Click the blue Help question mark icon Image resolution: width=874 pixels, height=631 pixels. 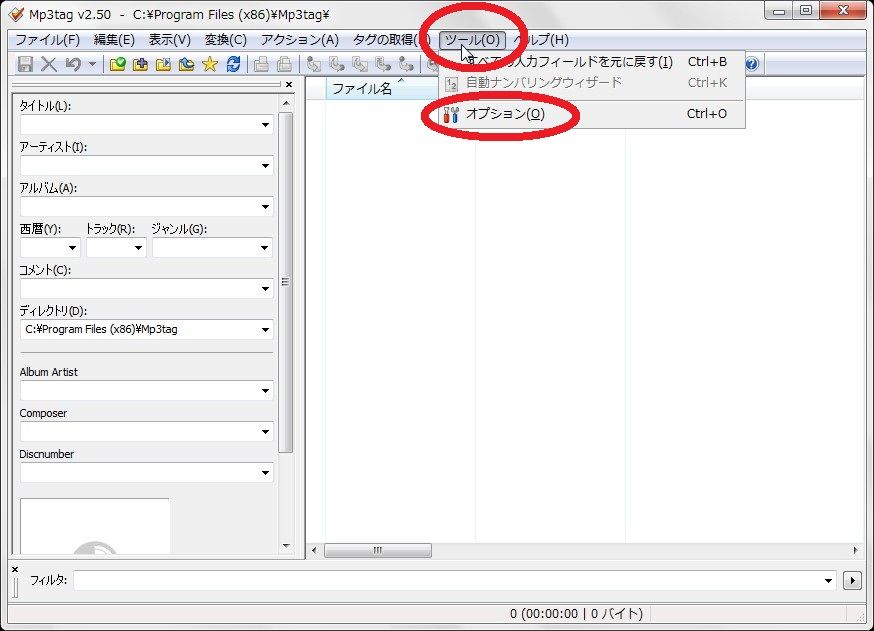point(752,64)
